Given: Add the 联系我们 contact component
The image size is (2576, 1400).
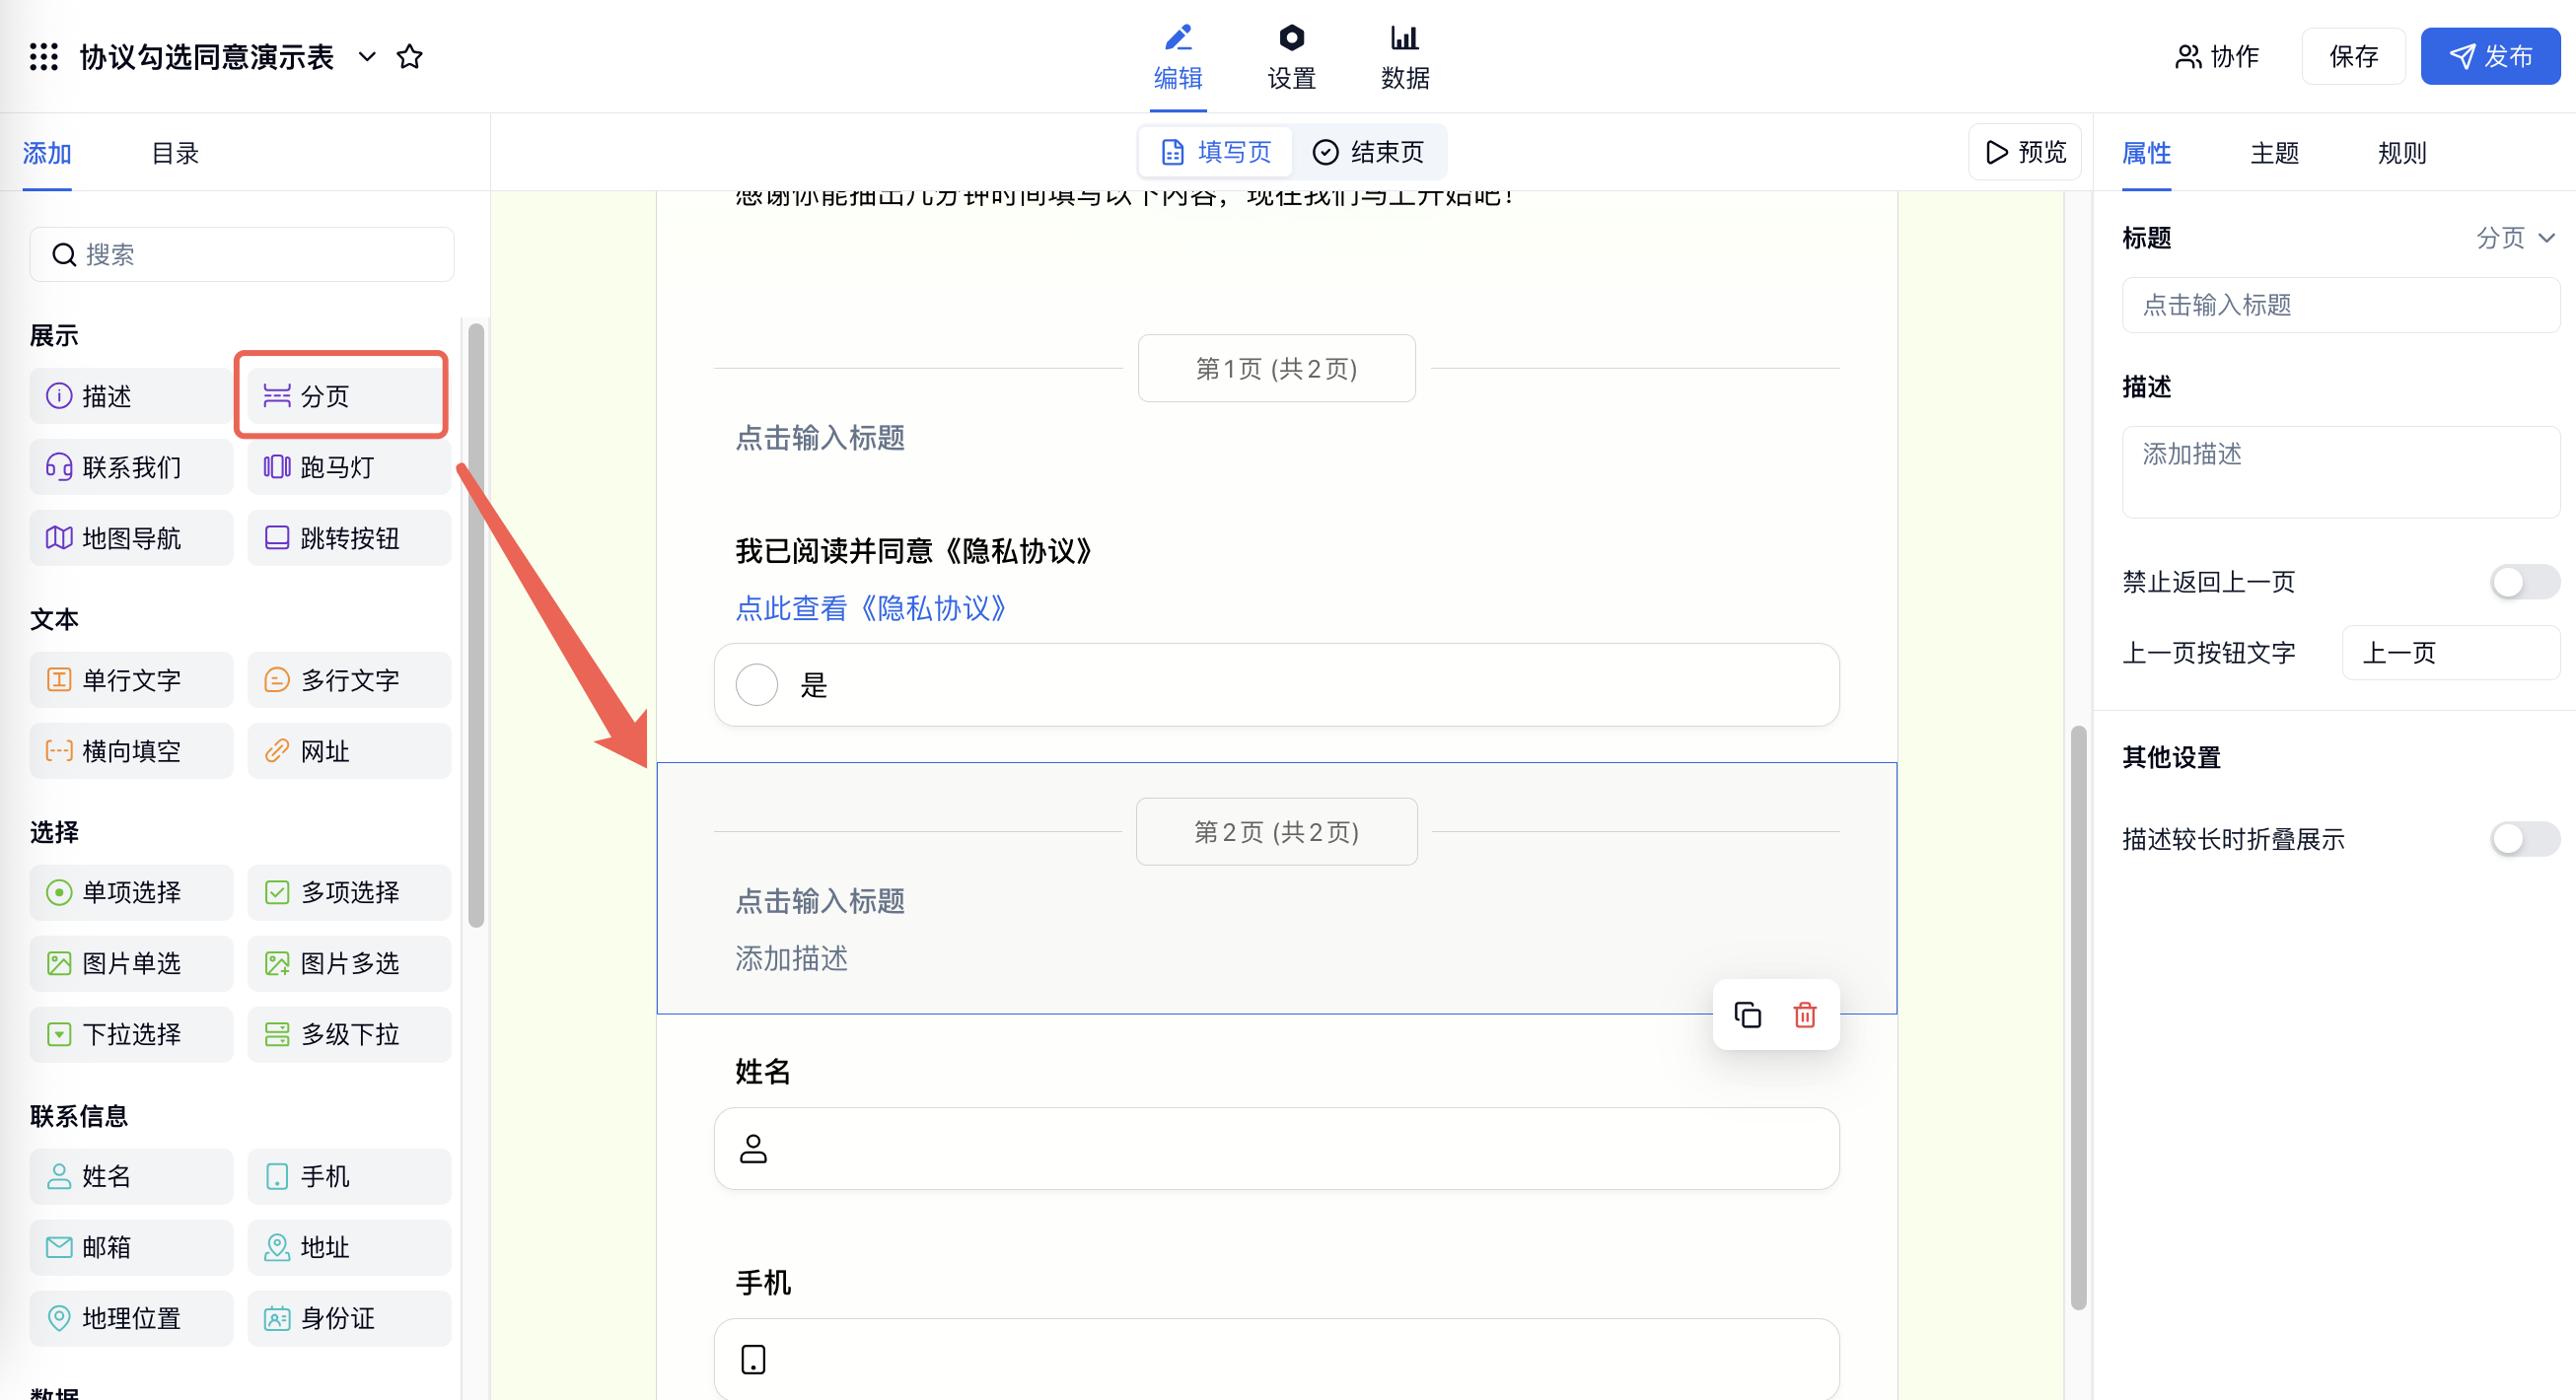Looking at the screenshot, I should click(x=131, y=467).
